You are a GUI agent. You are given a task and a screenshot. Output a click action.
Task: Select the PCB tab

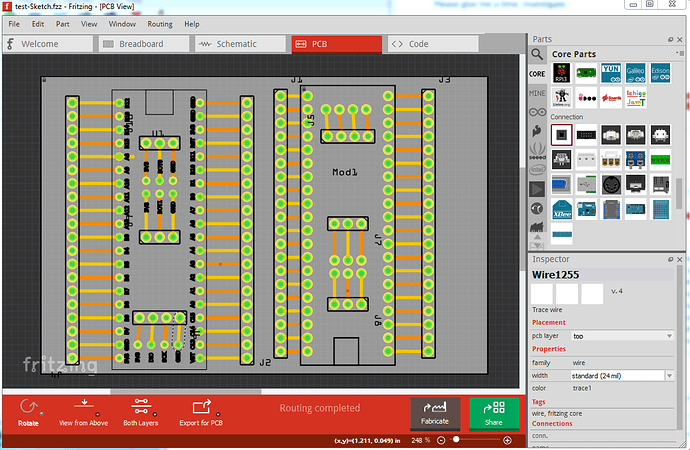[x=337, y=44]
